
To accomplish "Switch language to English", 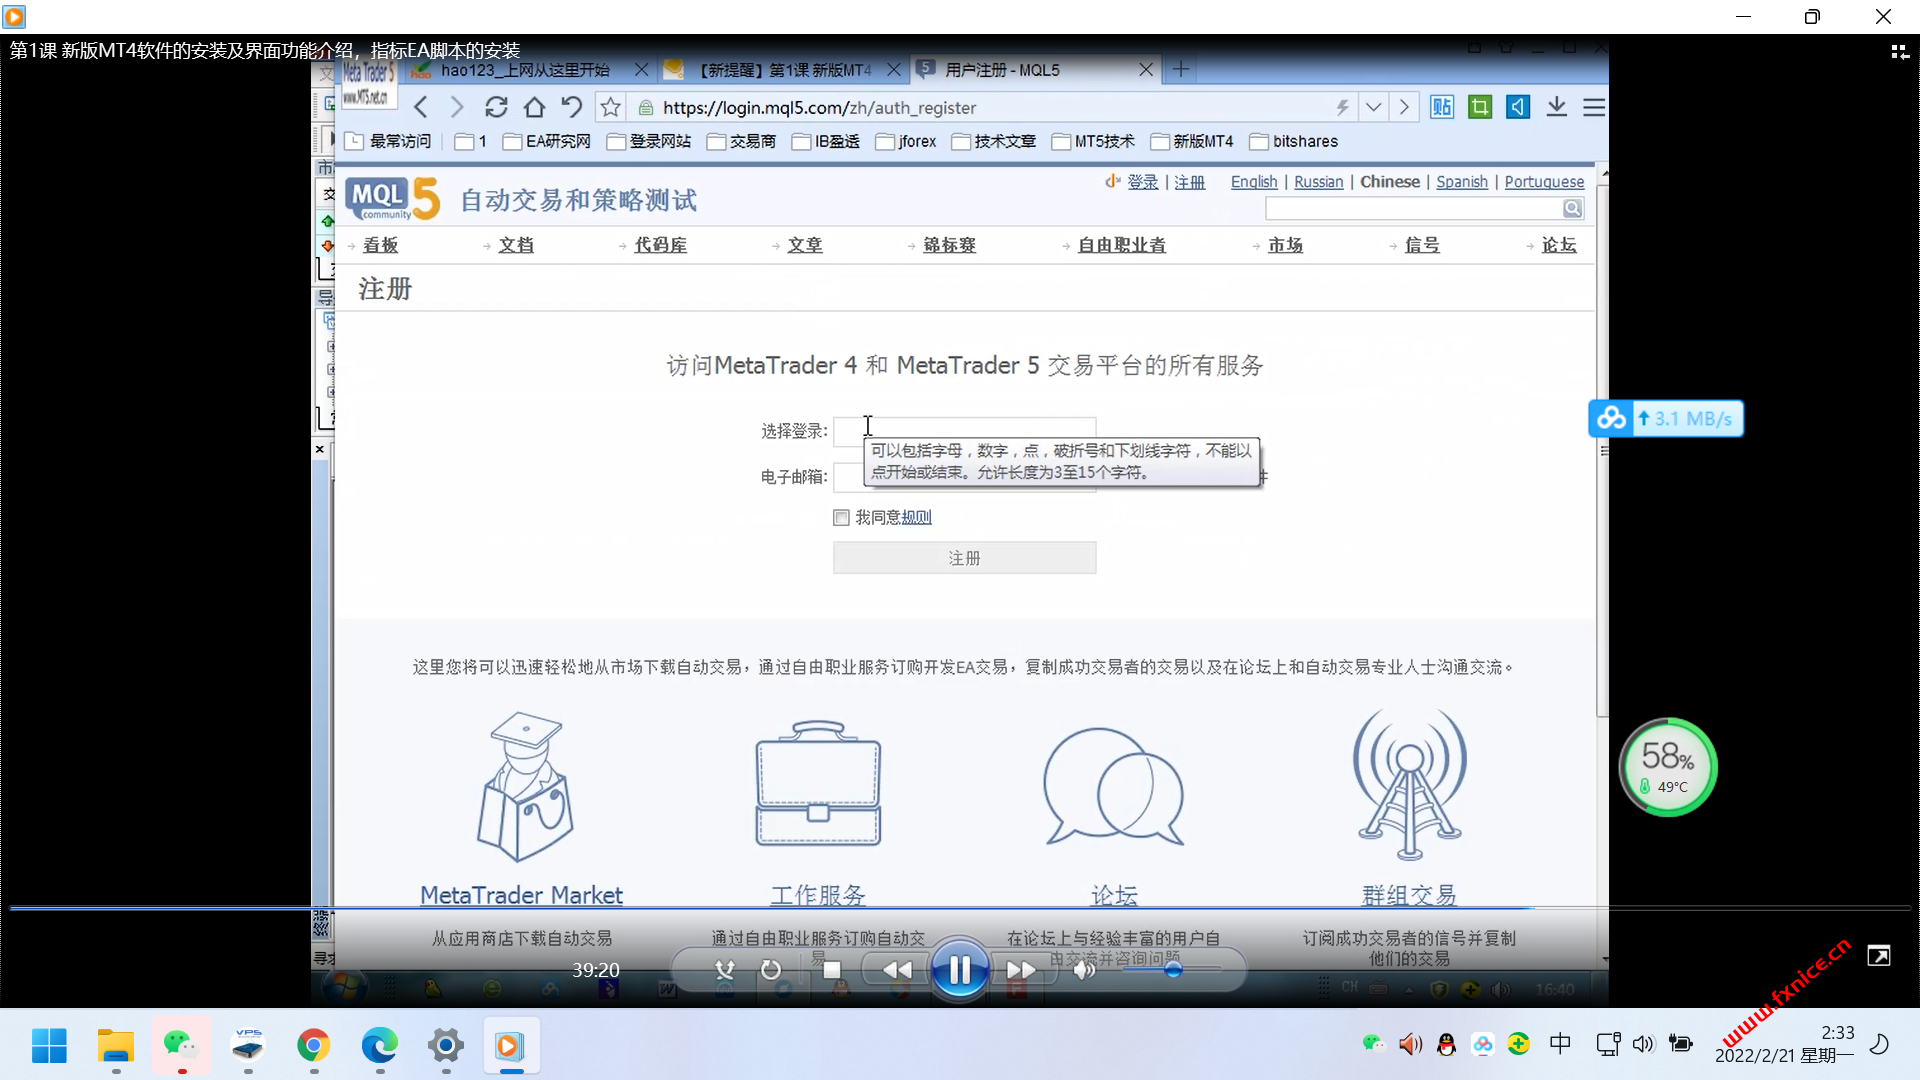I will (x=1254, y=182).
